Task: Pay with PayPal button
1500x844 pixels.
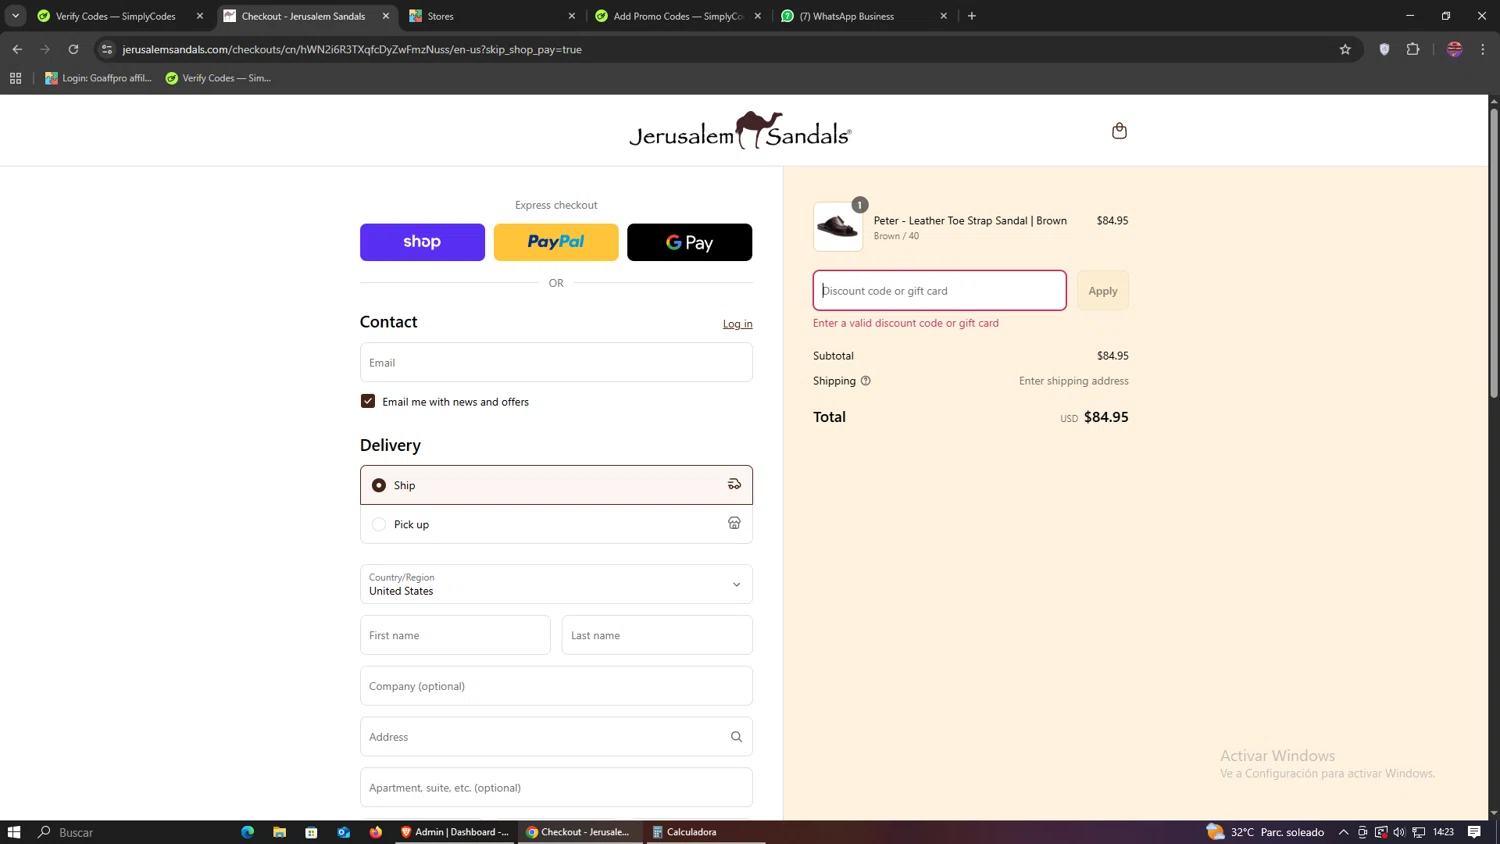Action: [x=556, y=242]
